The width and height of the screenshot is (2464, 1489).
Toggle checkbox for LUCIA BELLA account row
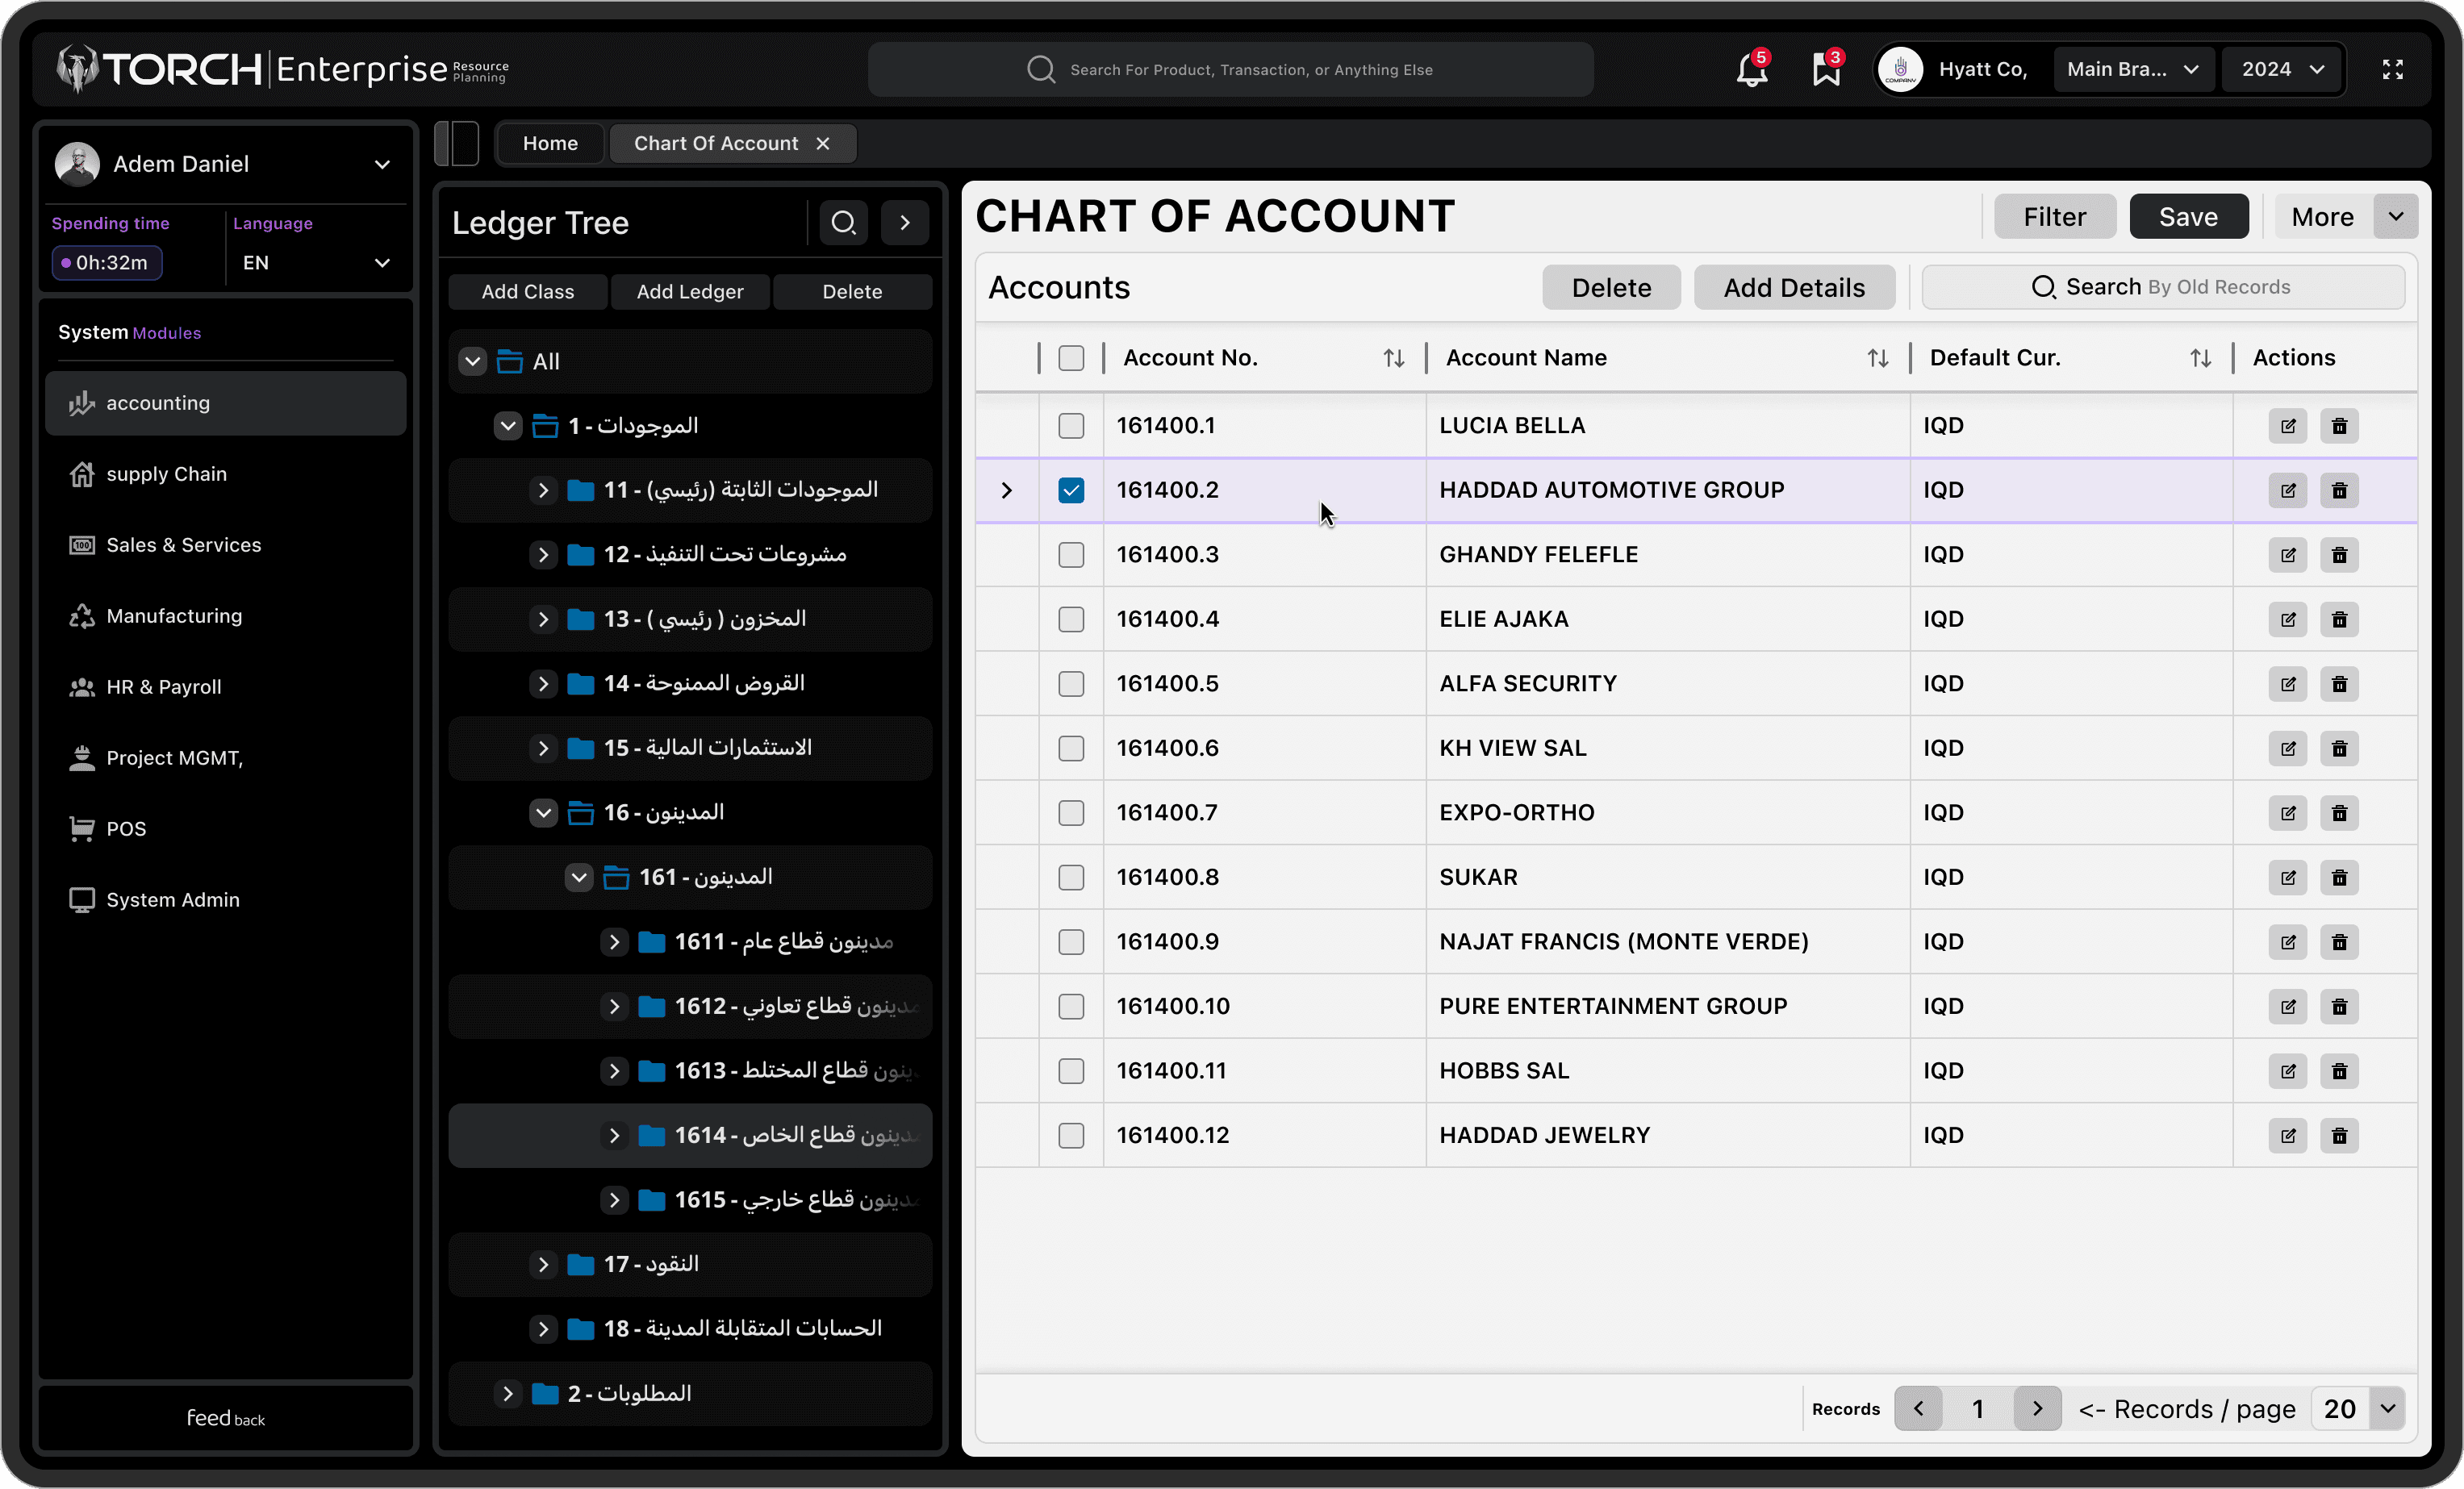[1070, 424]
